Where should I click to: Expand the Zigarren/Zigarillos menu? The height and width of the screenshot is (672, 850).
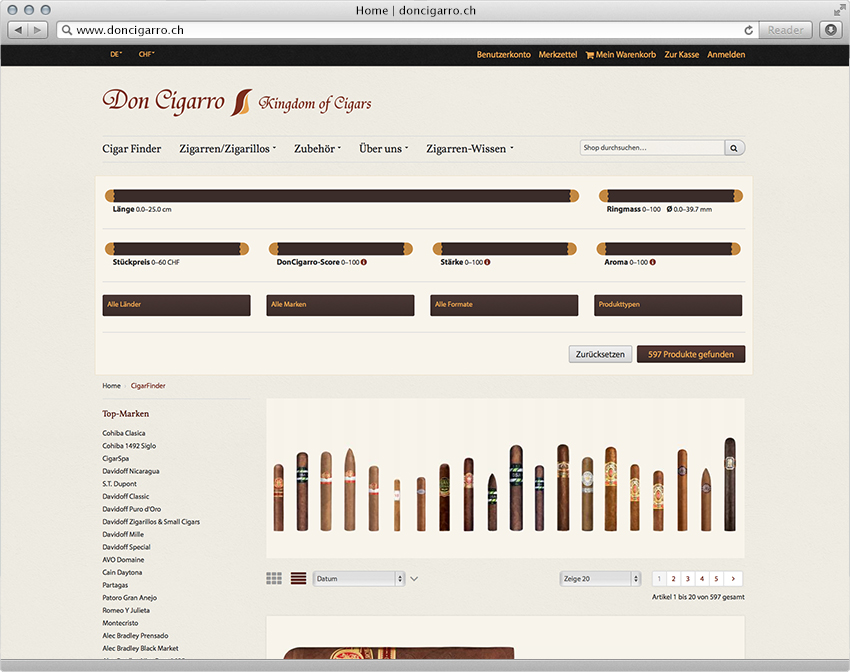(228, 148)
